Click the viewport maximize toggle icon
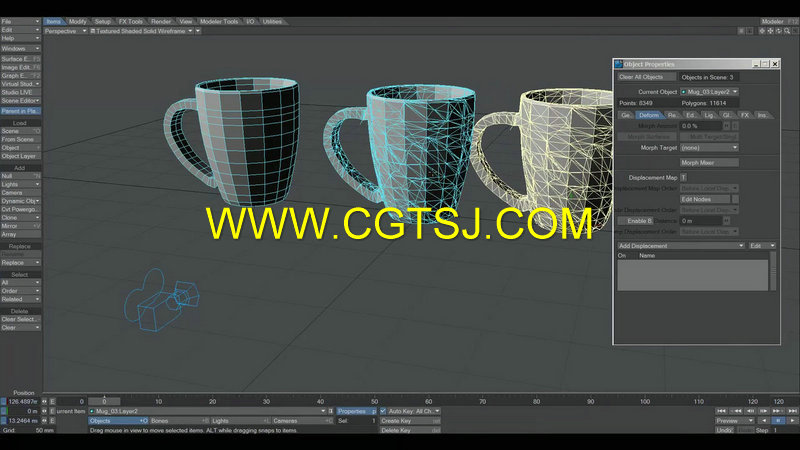The height and width of the screenshot is (450, 800). [x=795, y=31]
